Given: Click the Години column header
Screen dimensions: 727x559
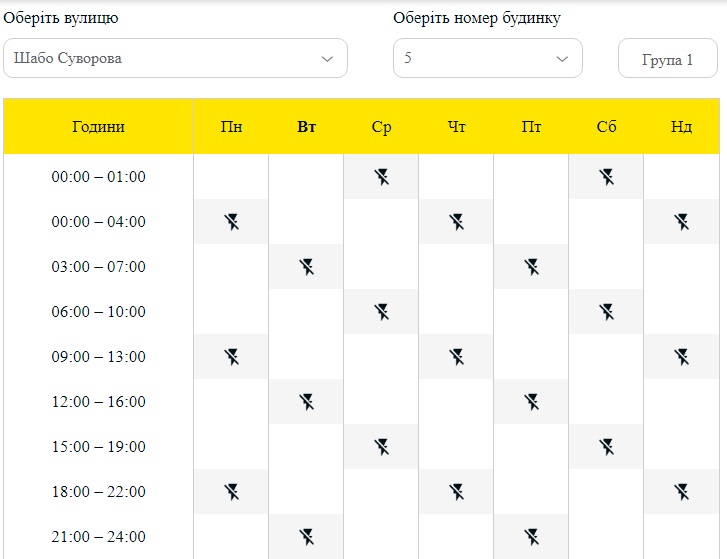Looking at the screenshot, I should (x=98, y=127).
